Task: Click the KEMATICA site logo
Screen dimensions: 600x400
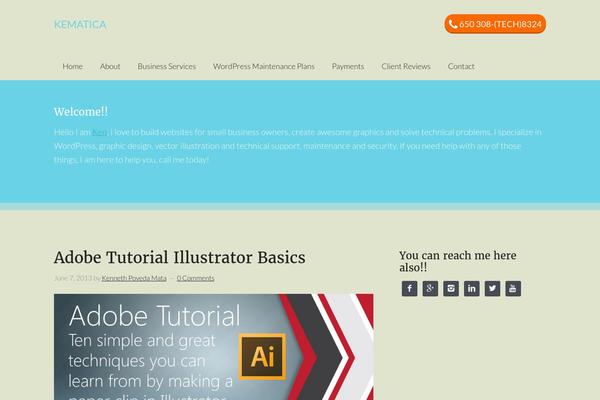Action: coord(80,24)
